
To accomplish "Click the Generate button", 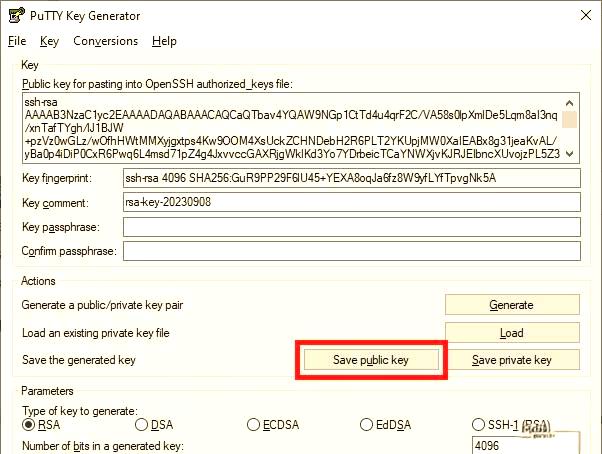I will tap(512, 305).
